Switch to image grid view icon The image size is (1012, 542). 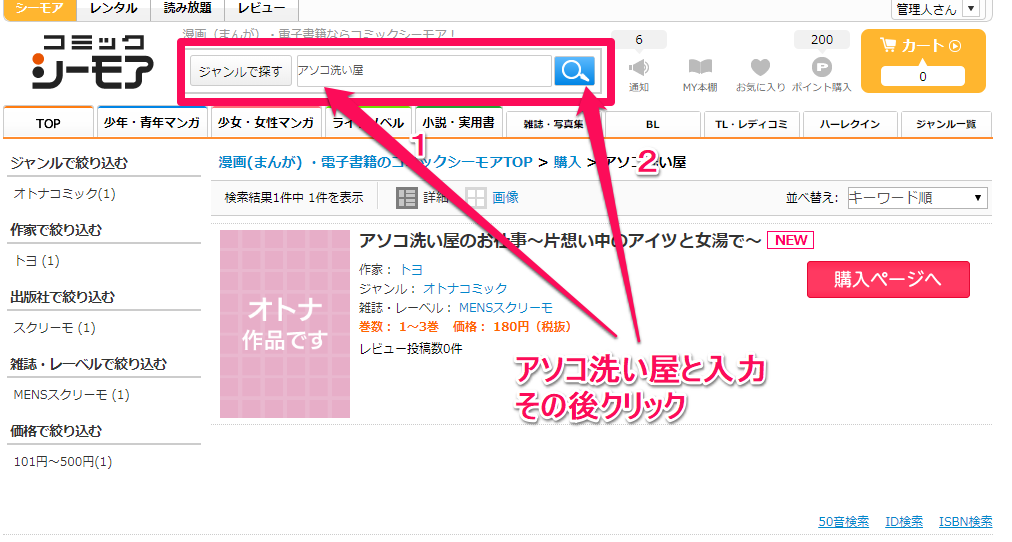click(476, 198)
